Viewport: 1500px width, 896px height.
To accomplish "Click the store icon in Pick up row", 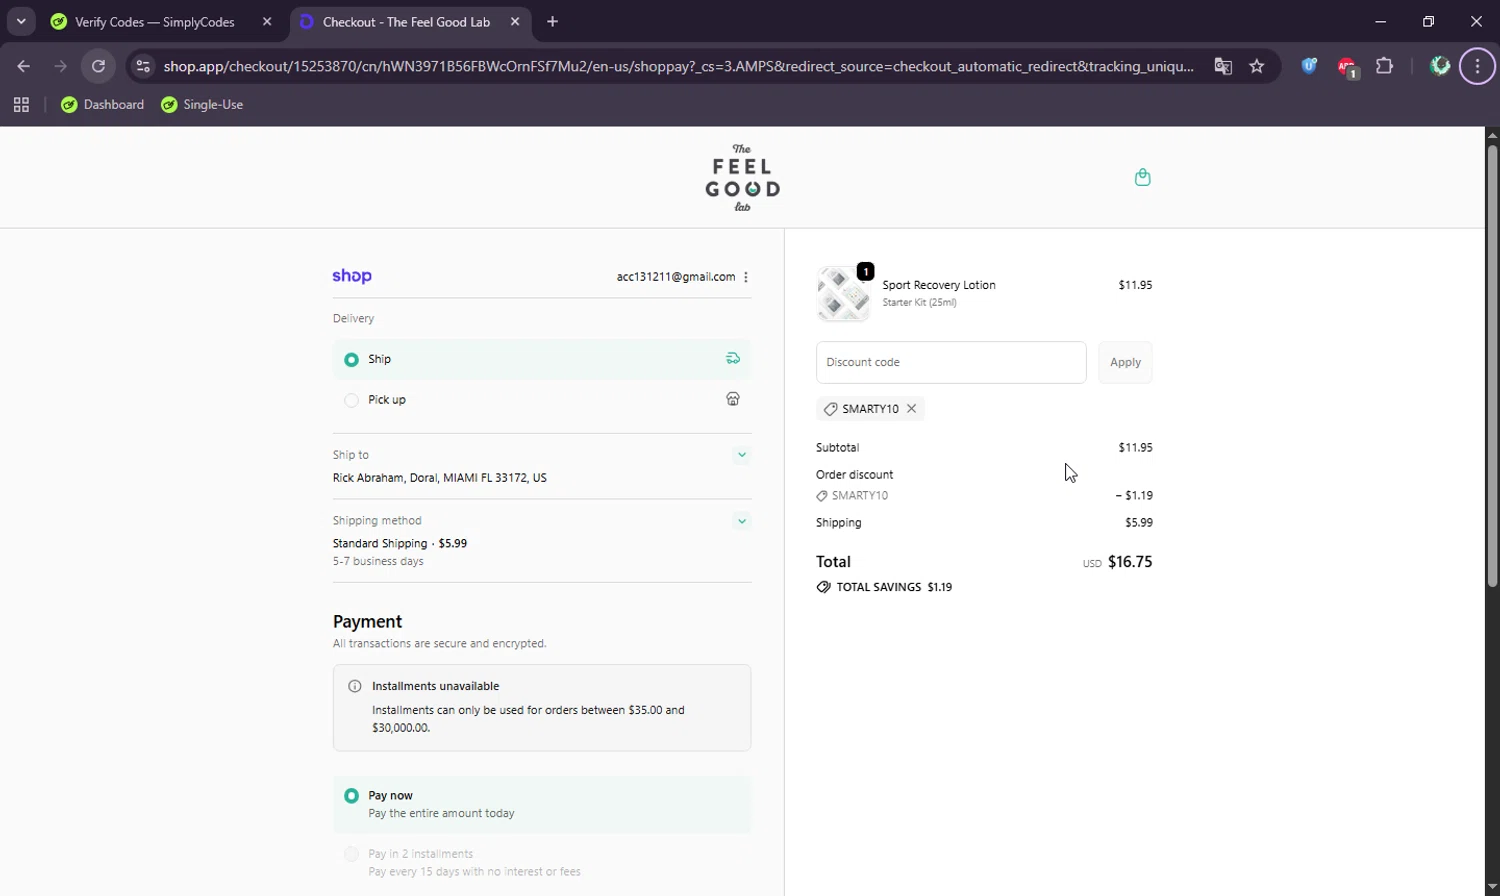I will click(733, 399).
